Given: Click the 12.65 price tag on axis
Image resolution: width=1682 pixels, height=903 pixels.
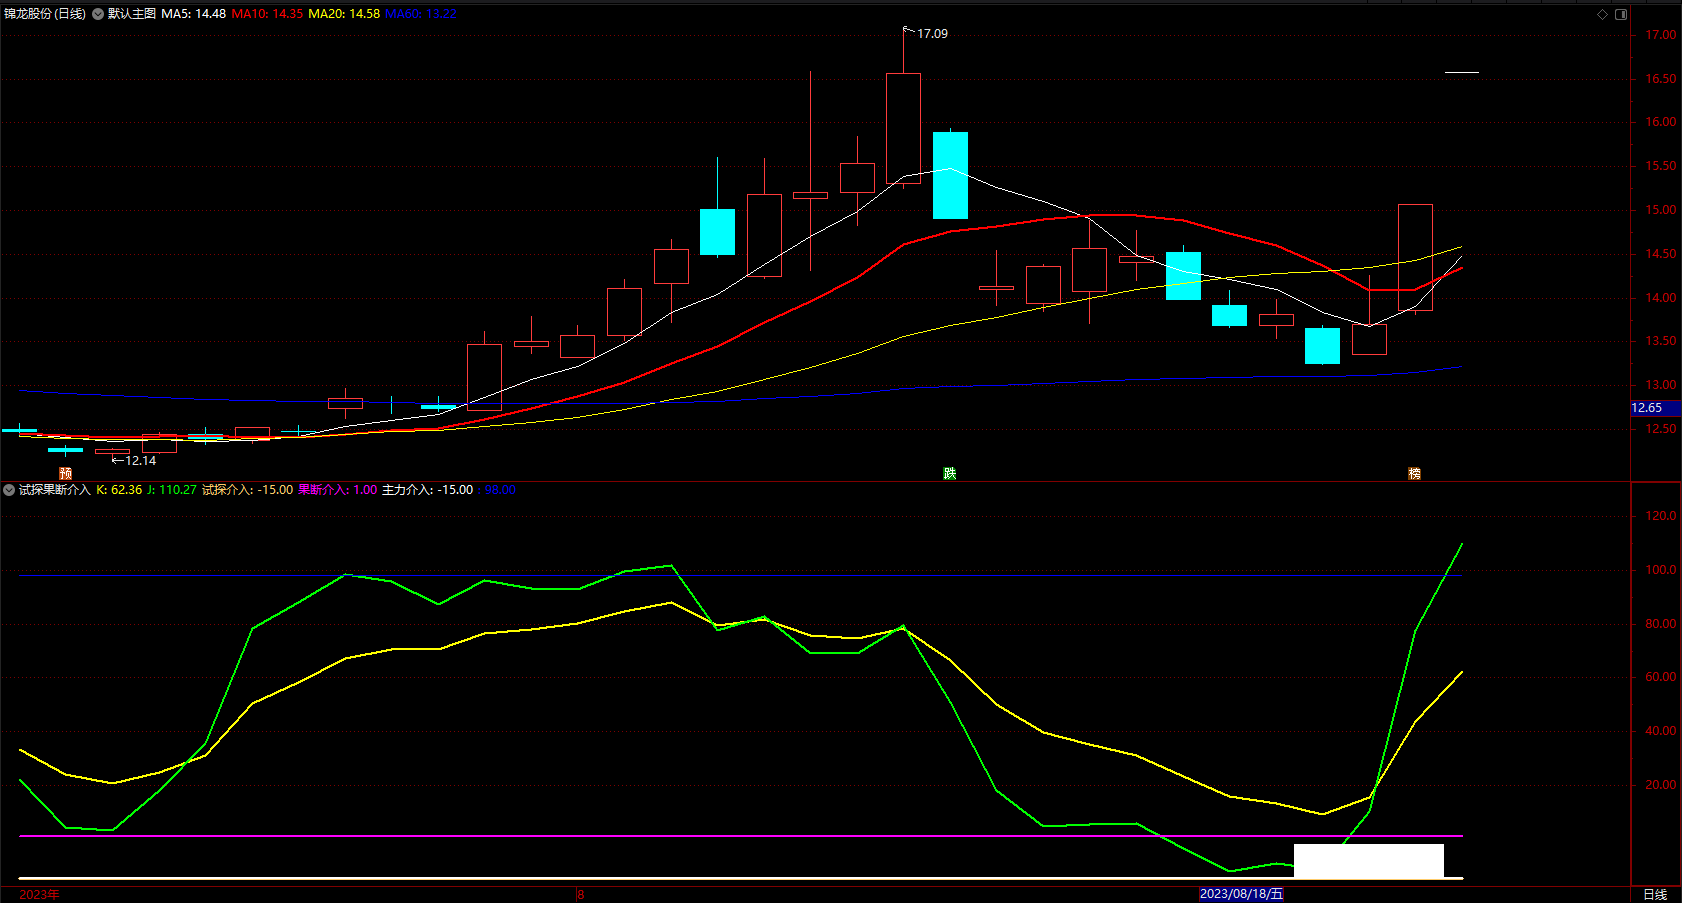Looking at the screenshot, I should click(x=1648, y=408).
